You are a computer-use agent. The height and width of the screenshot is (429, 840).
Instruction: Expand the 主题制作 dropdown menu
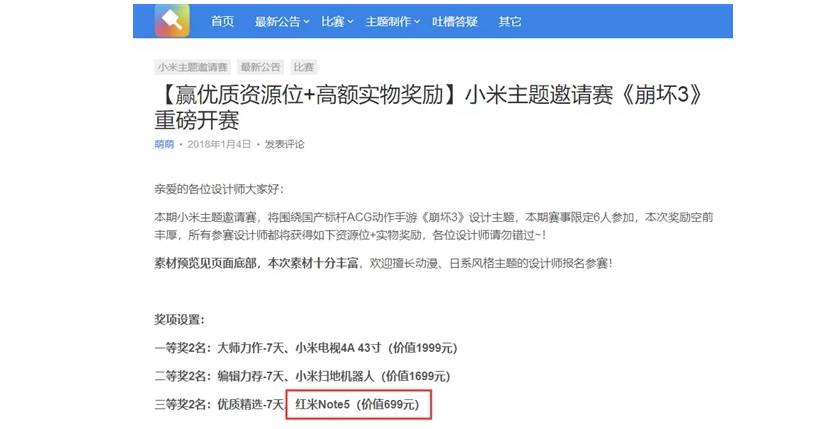coord(393,21)
